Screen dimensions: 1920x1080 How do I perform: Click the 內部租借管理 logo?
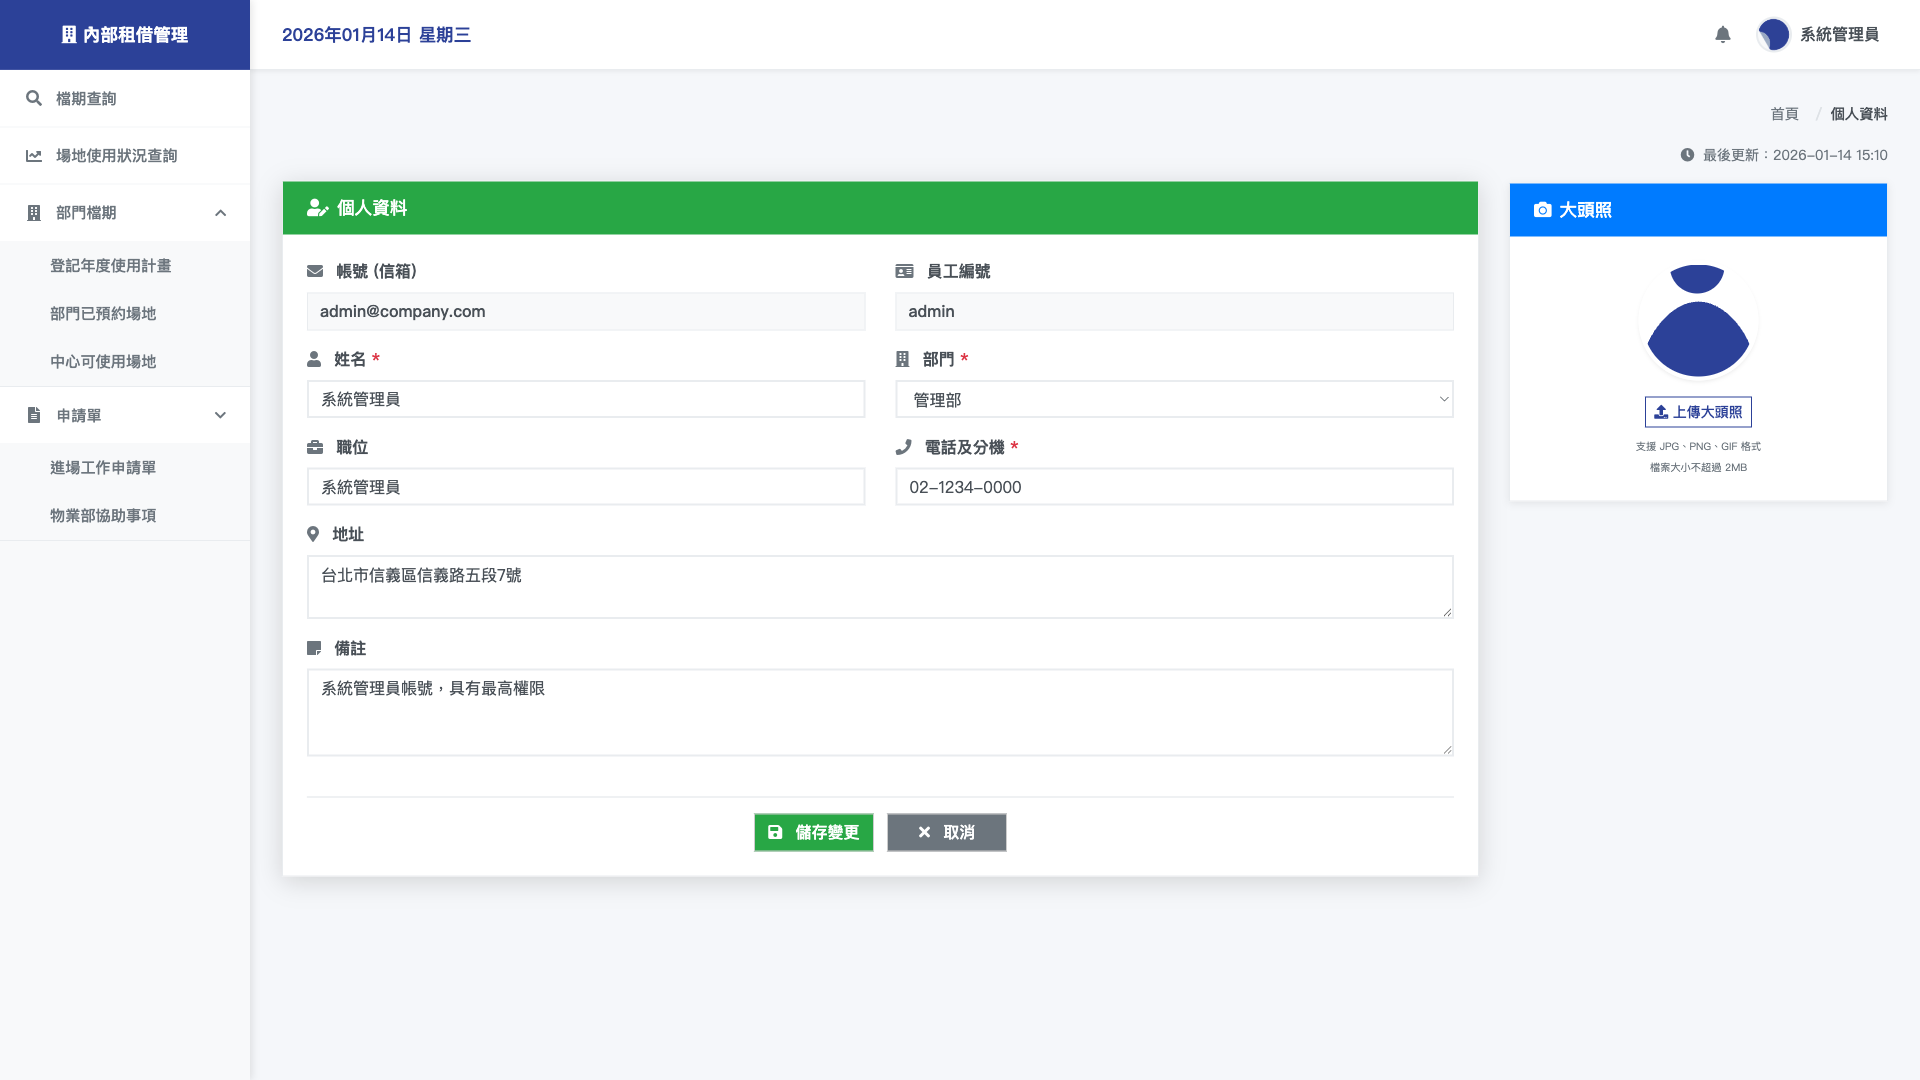[125, 35]
